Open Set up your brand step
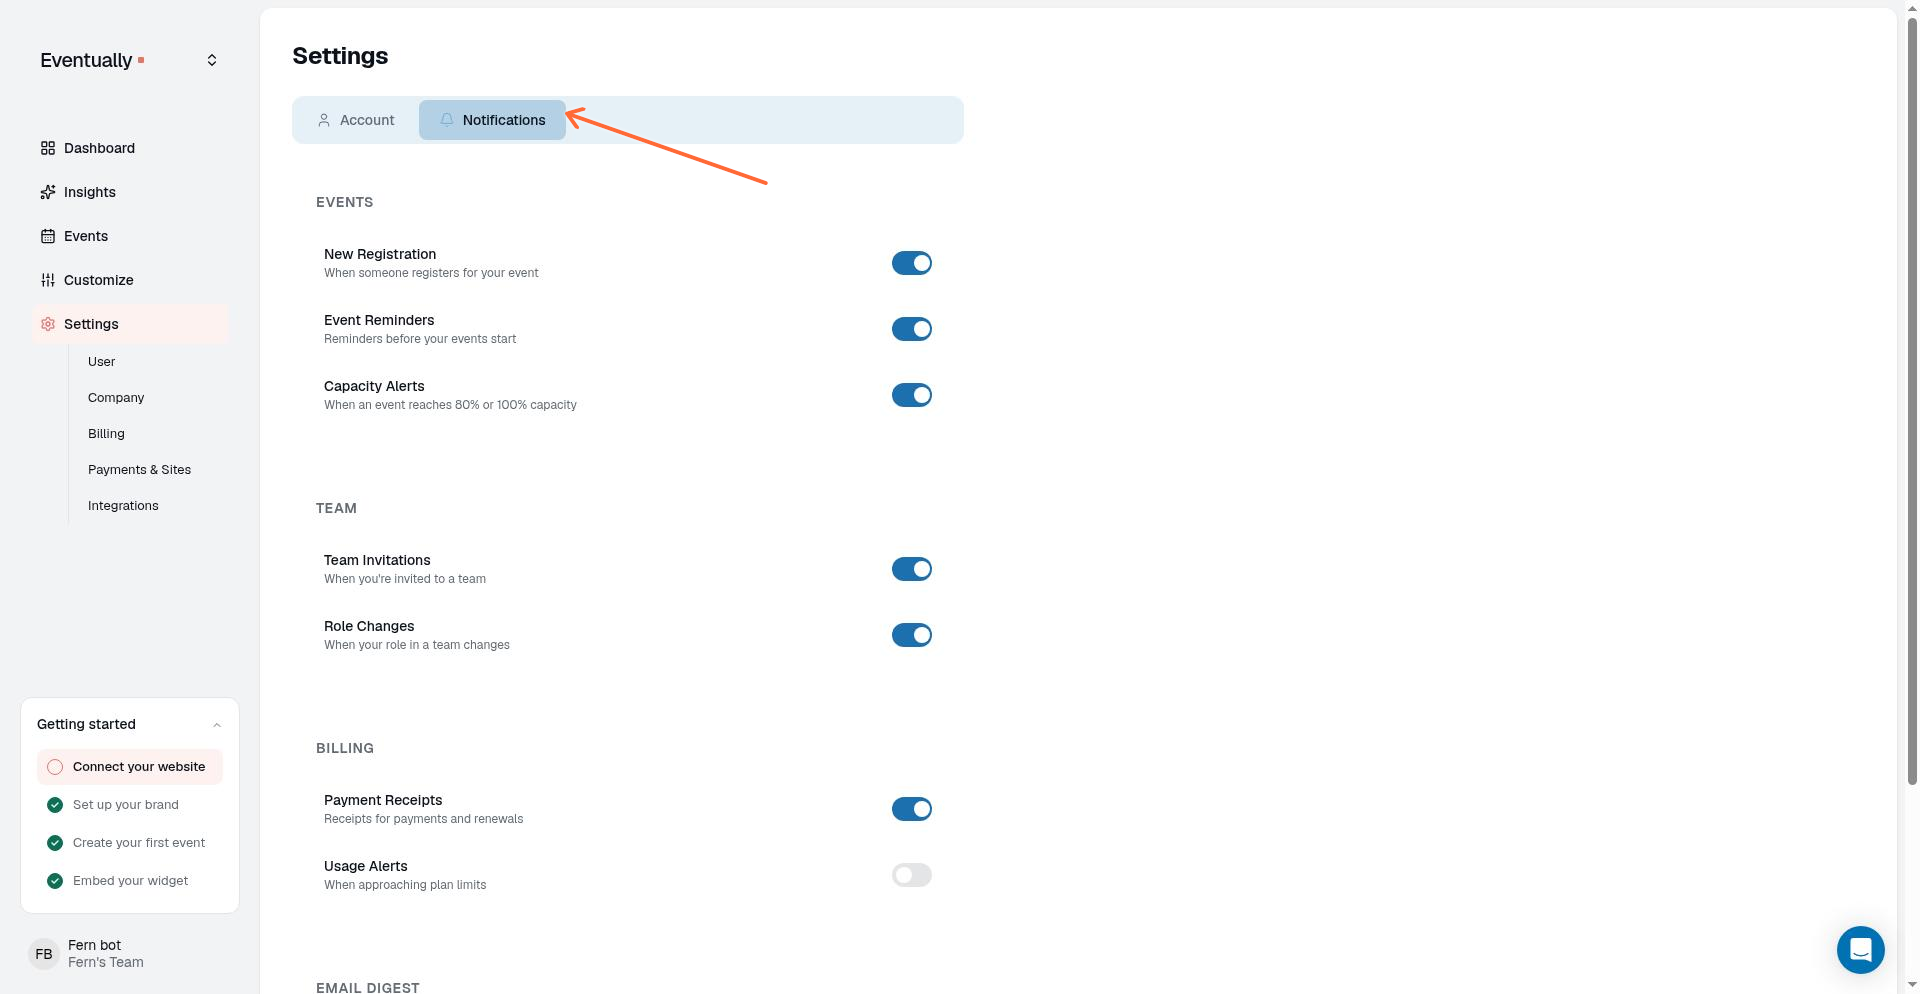This screenshot has height=994, width=1920. pos(130,805)
